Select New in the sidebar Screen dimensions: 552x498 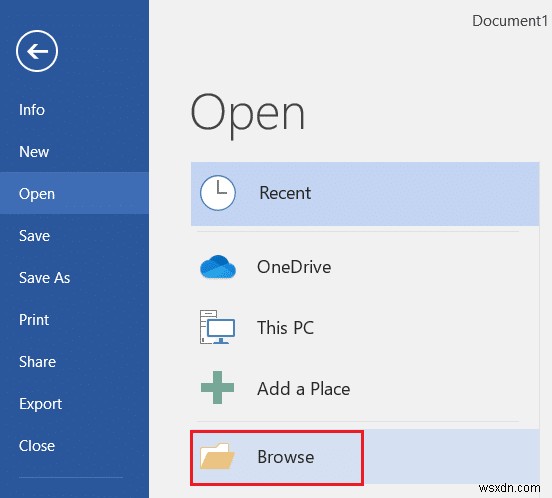click(74, 152)
